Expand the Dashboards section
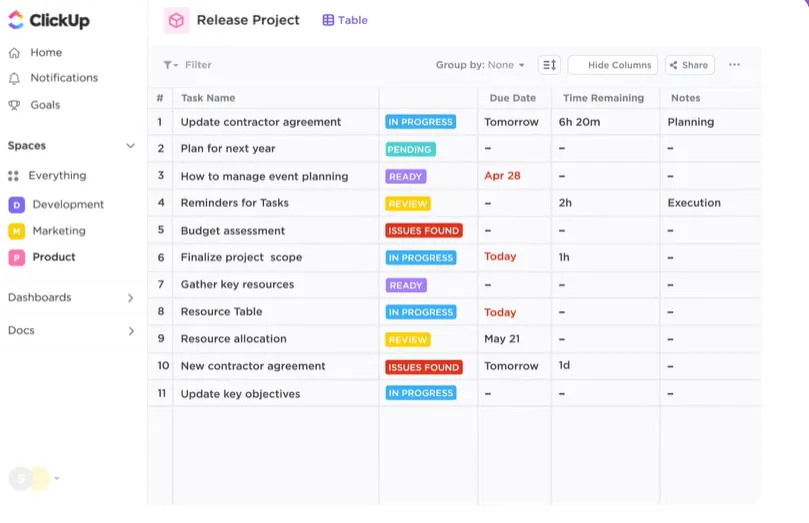Image resolution: width=809 pixels, height=523 pixels. click(71, 298)
